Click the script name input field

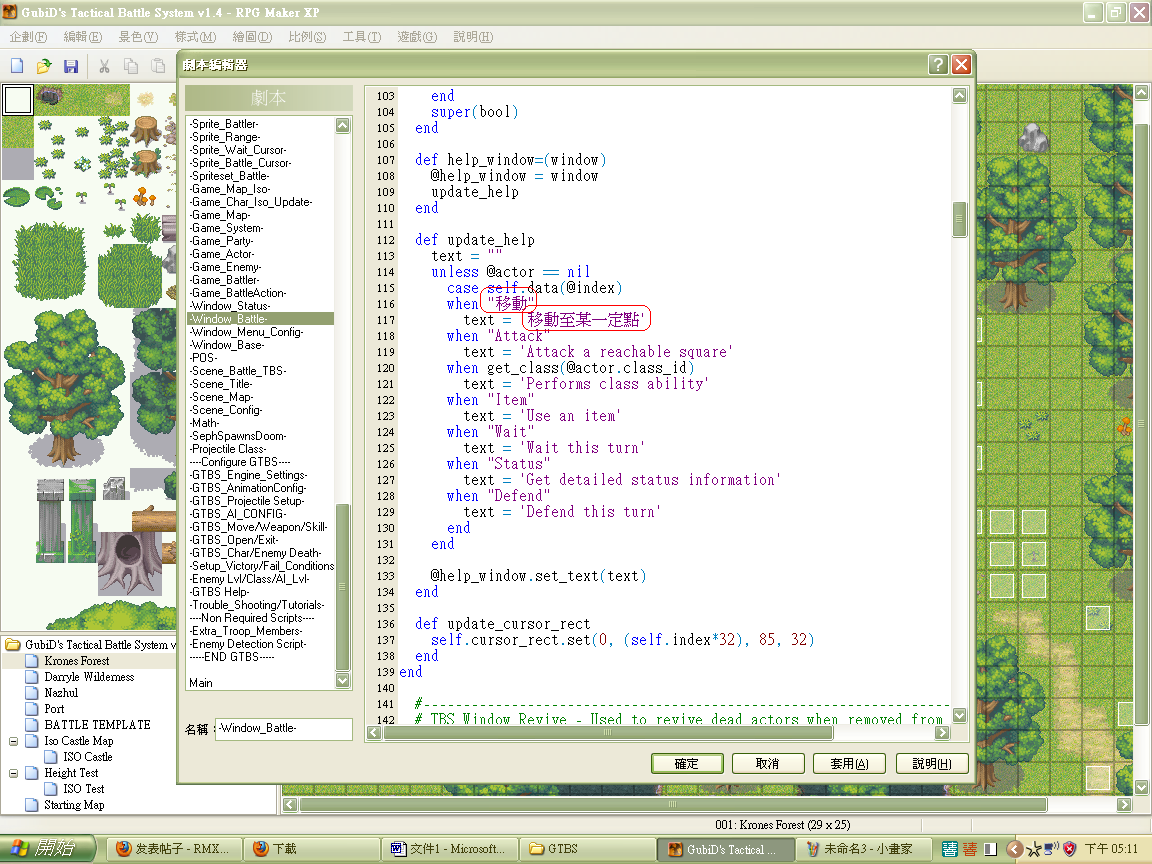click(x=284, y=729)
